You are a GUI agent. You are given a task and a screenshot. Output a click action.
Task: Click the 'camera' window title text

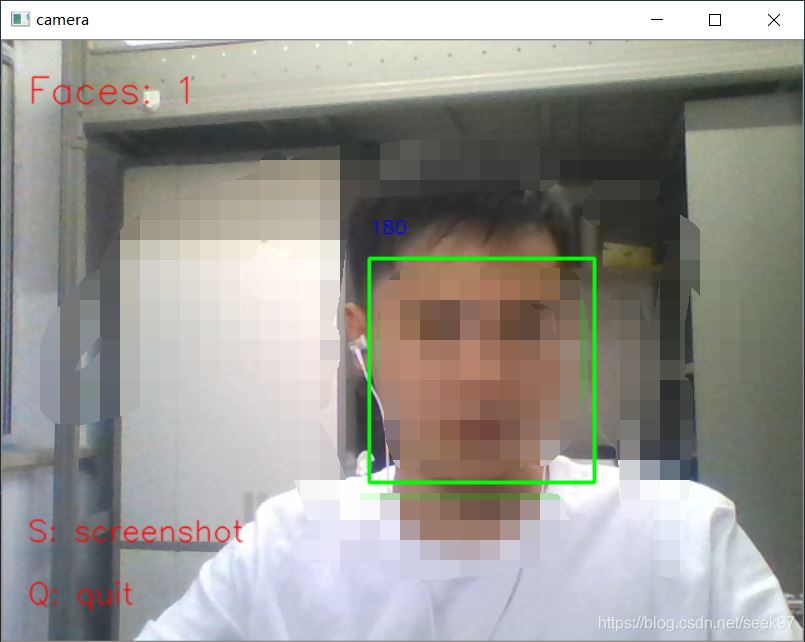63,20
